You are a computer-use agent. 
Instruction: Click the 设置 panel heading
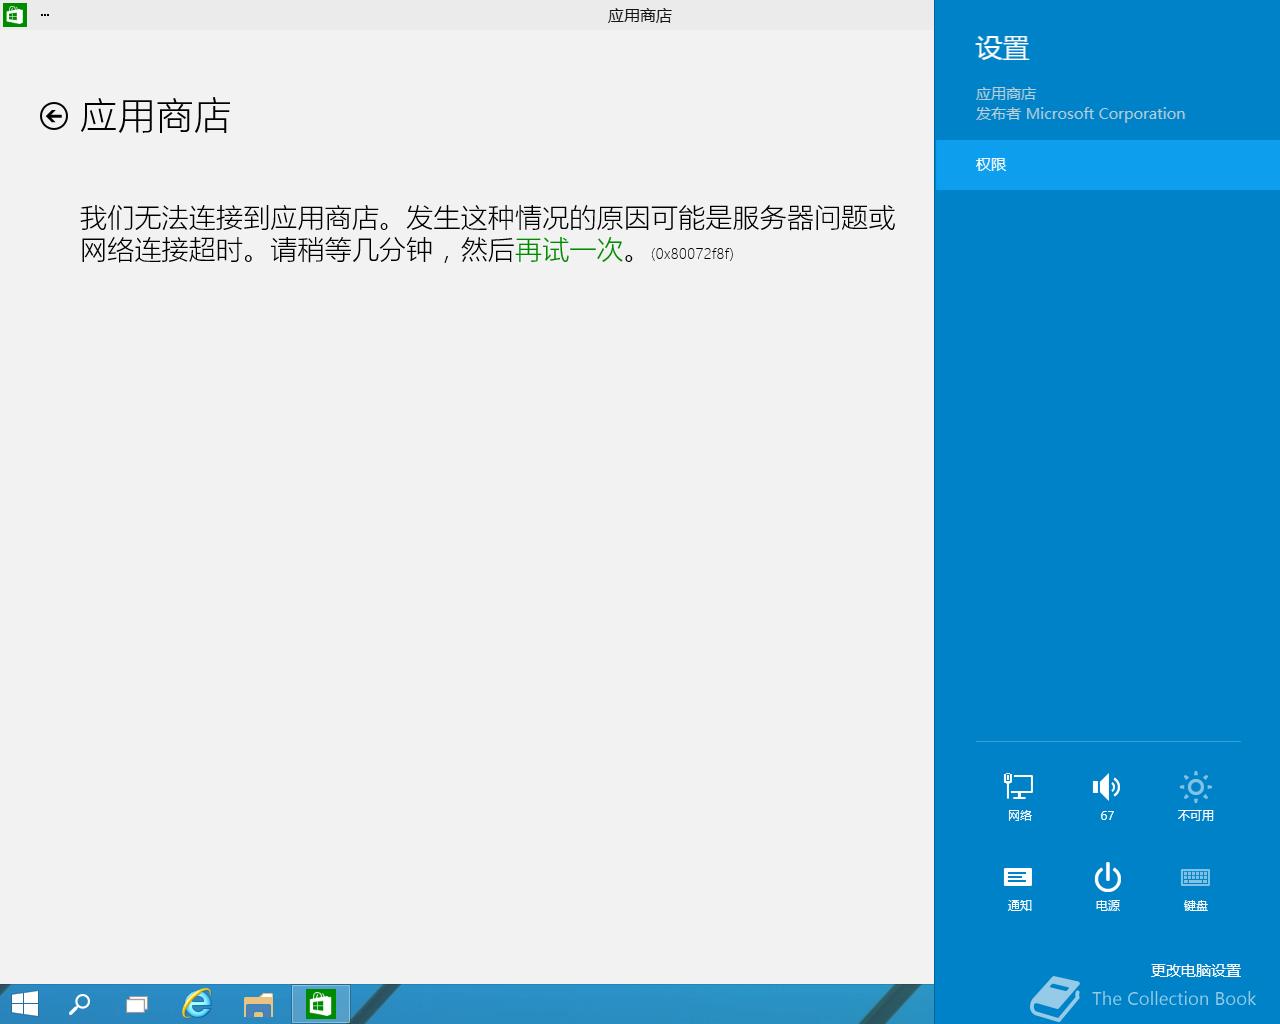pyautogui.click(x=1002, y=48)
